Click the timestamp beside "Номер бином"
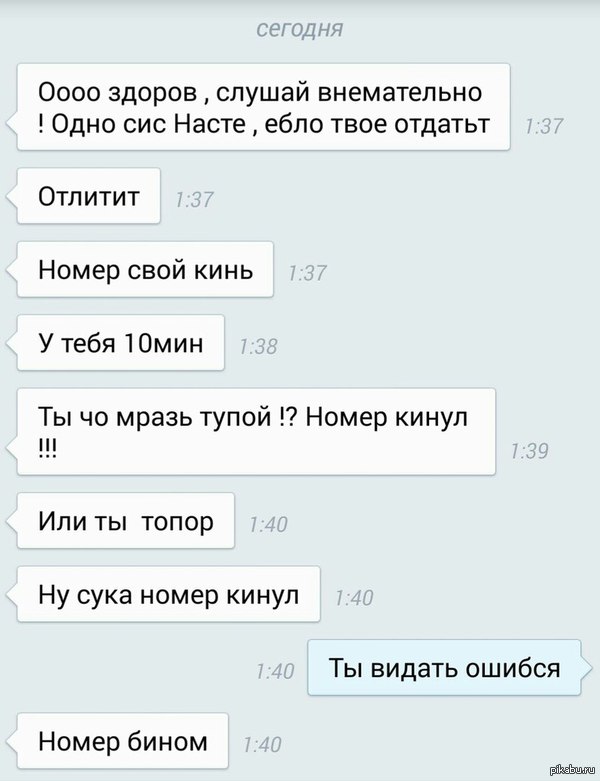 click(262, 745)
